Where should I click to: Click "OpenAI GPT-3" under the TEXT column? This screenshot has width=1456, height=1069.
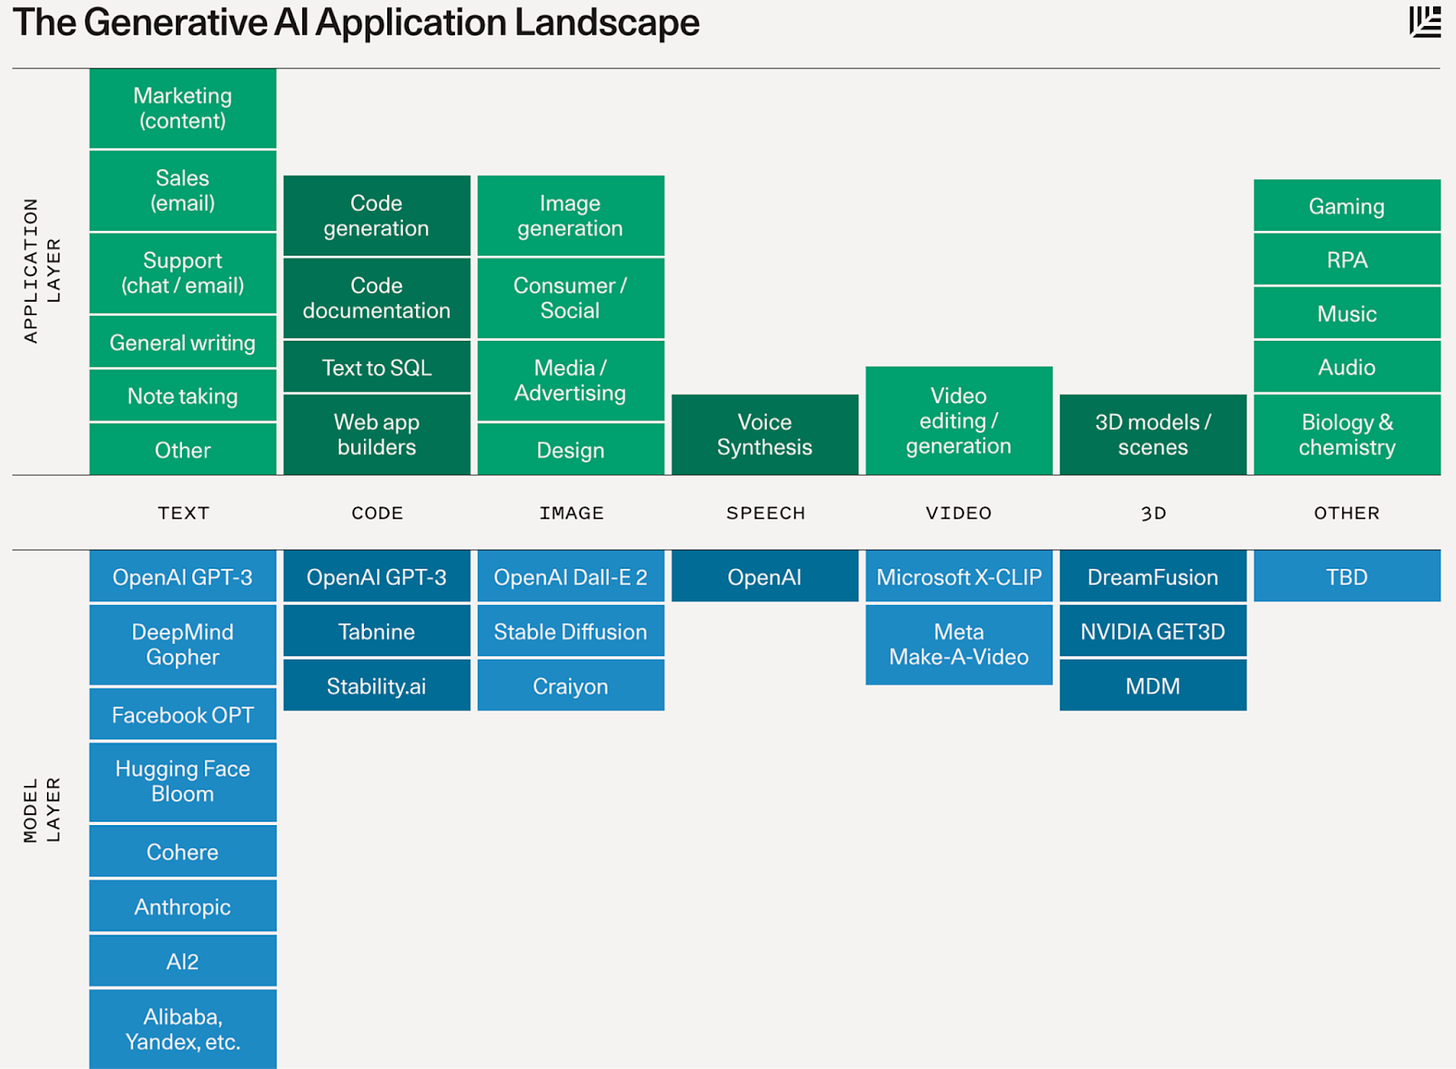(x=183, y=576)
